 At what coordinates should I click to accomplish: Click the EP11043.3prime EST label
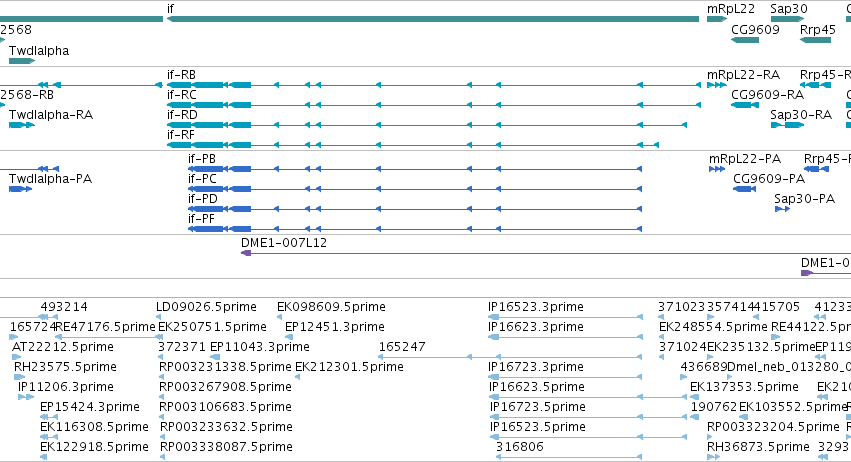[260, 347]
